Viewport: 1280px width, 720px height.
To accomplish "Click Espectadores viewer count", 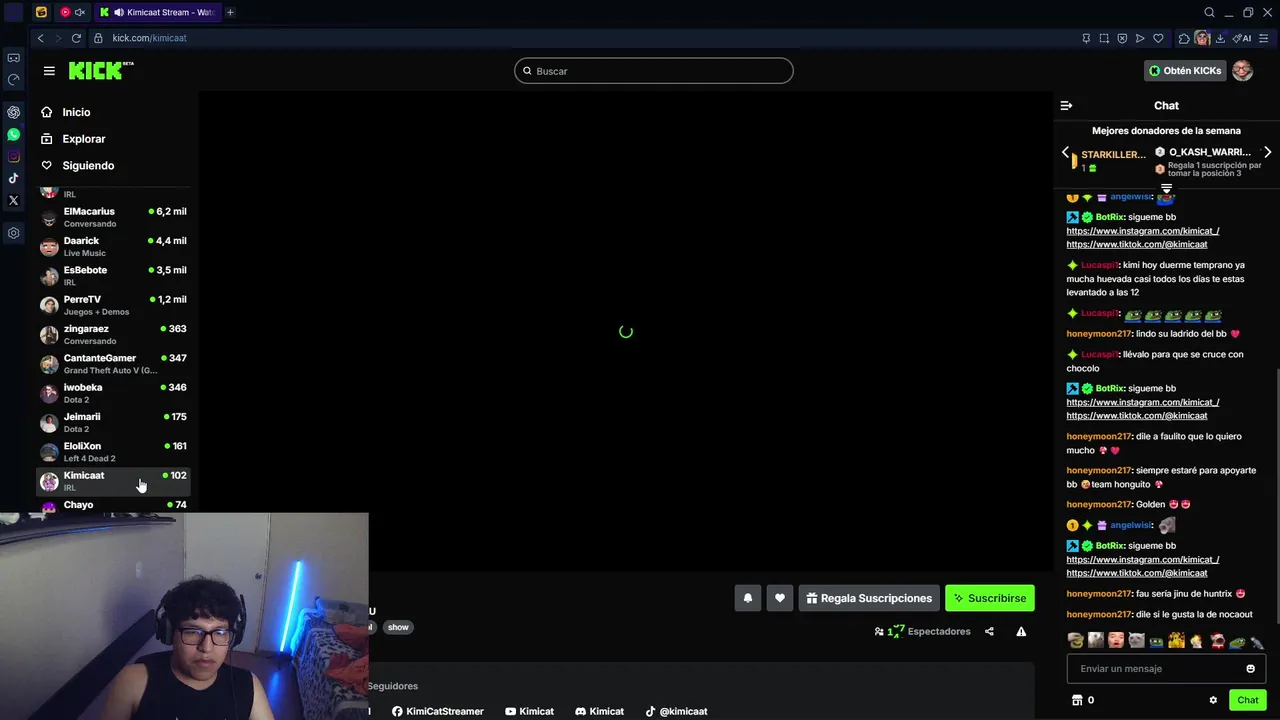I will pos(922,631).
